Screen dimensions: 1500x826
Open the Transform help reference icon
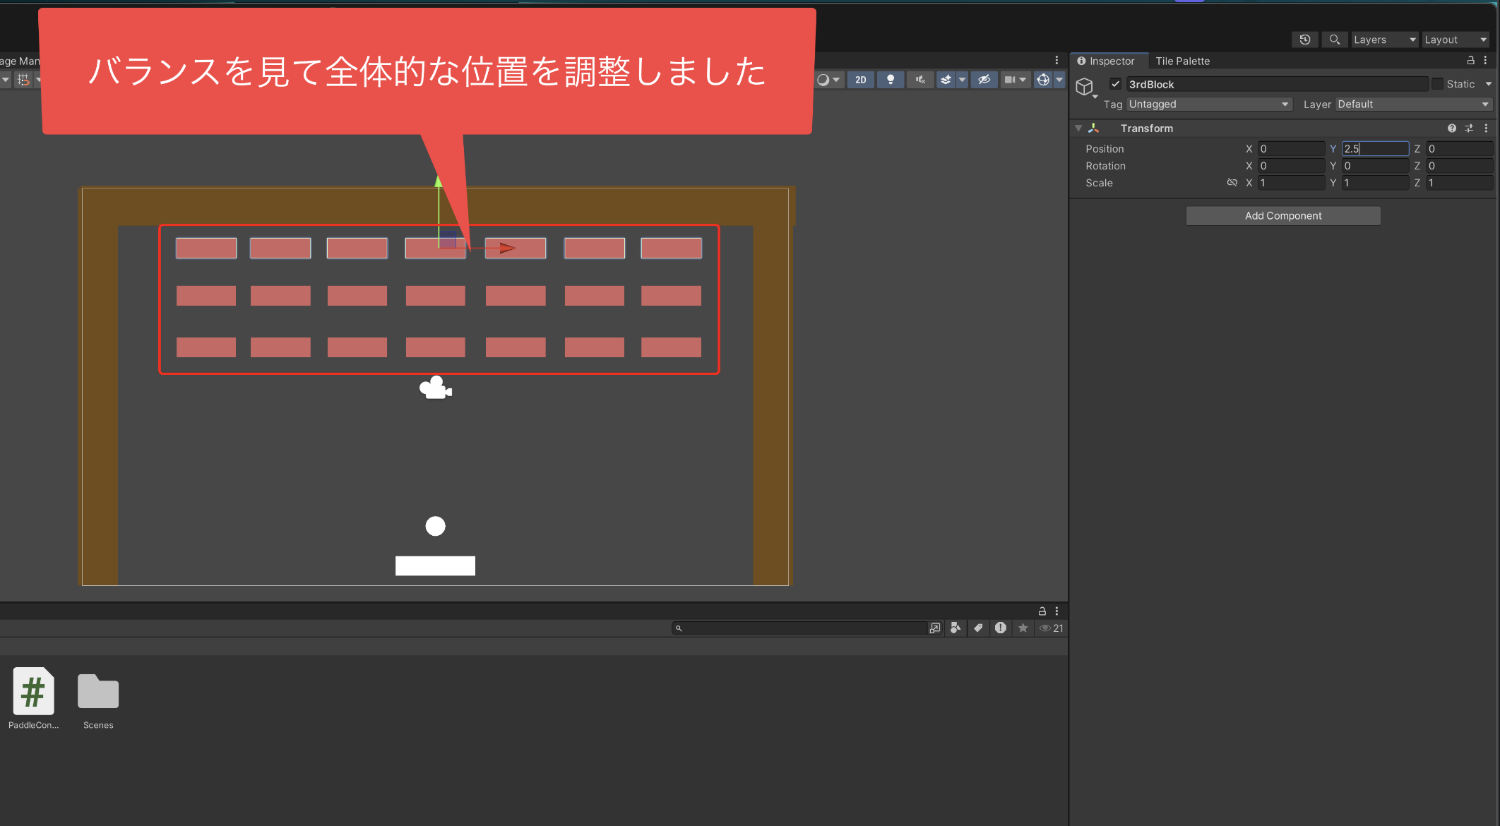pyautogui.click(x=1452, y=128)
